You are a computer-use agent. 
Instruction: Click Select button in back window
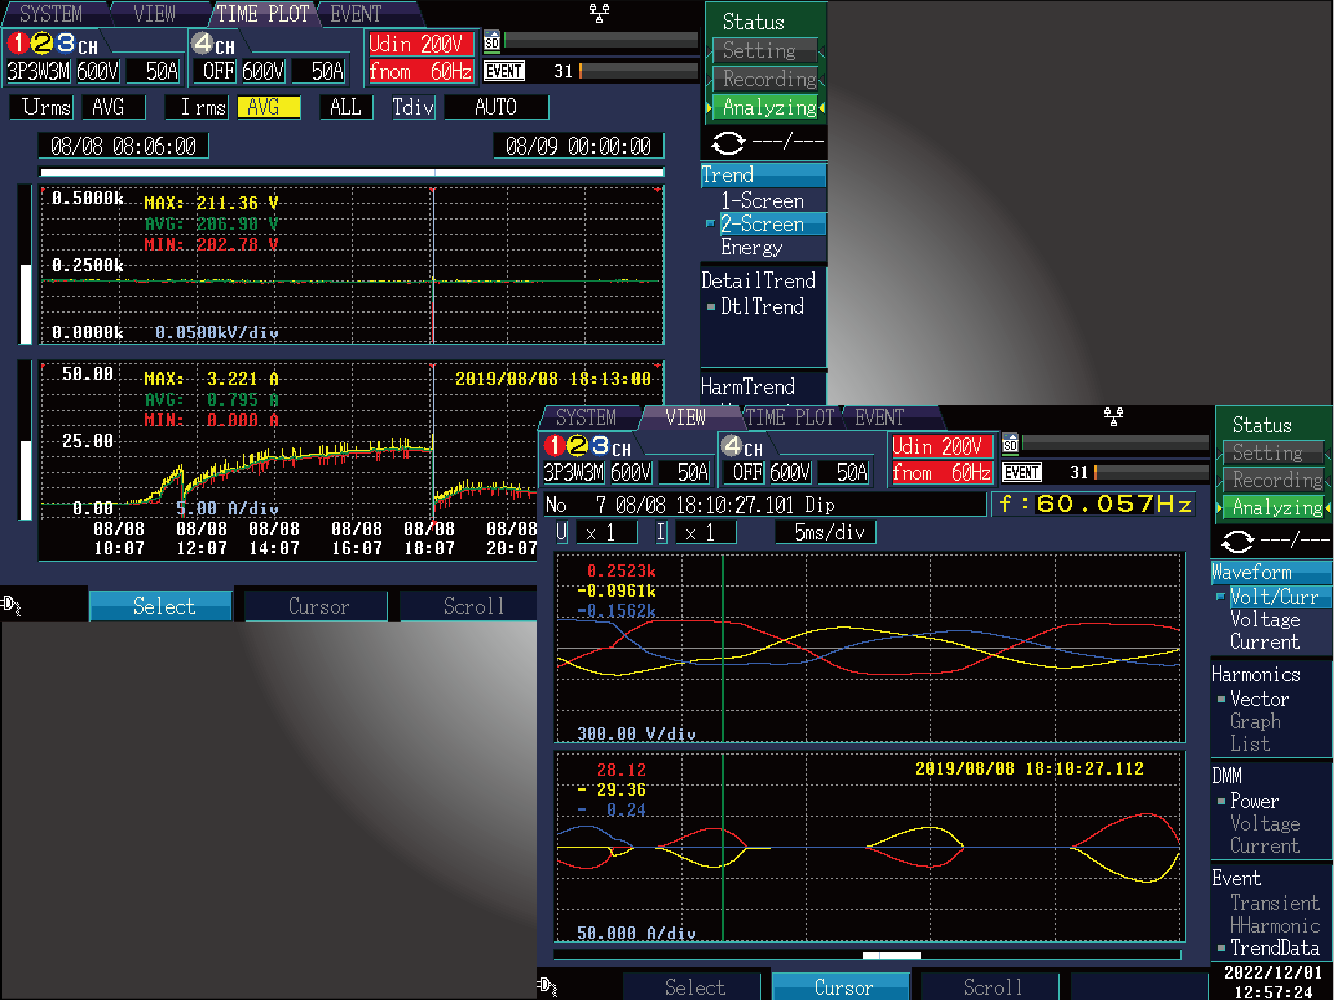click(161, 606)
